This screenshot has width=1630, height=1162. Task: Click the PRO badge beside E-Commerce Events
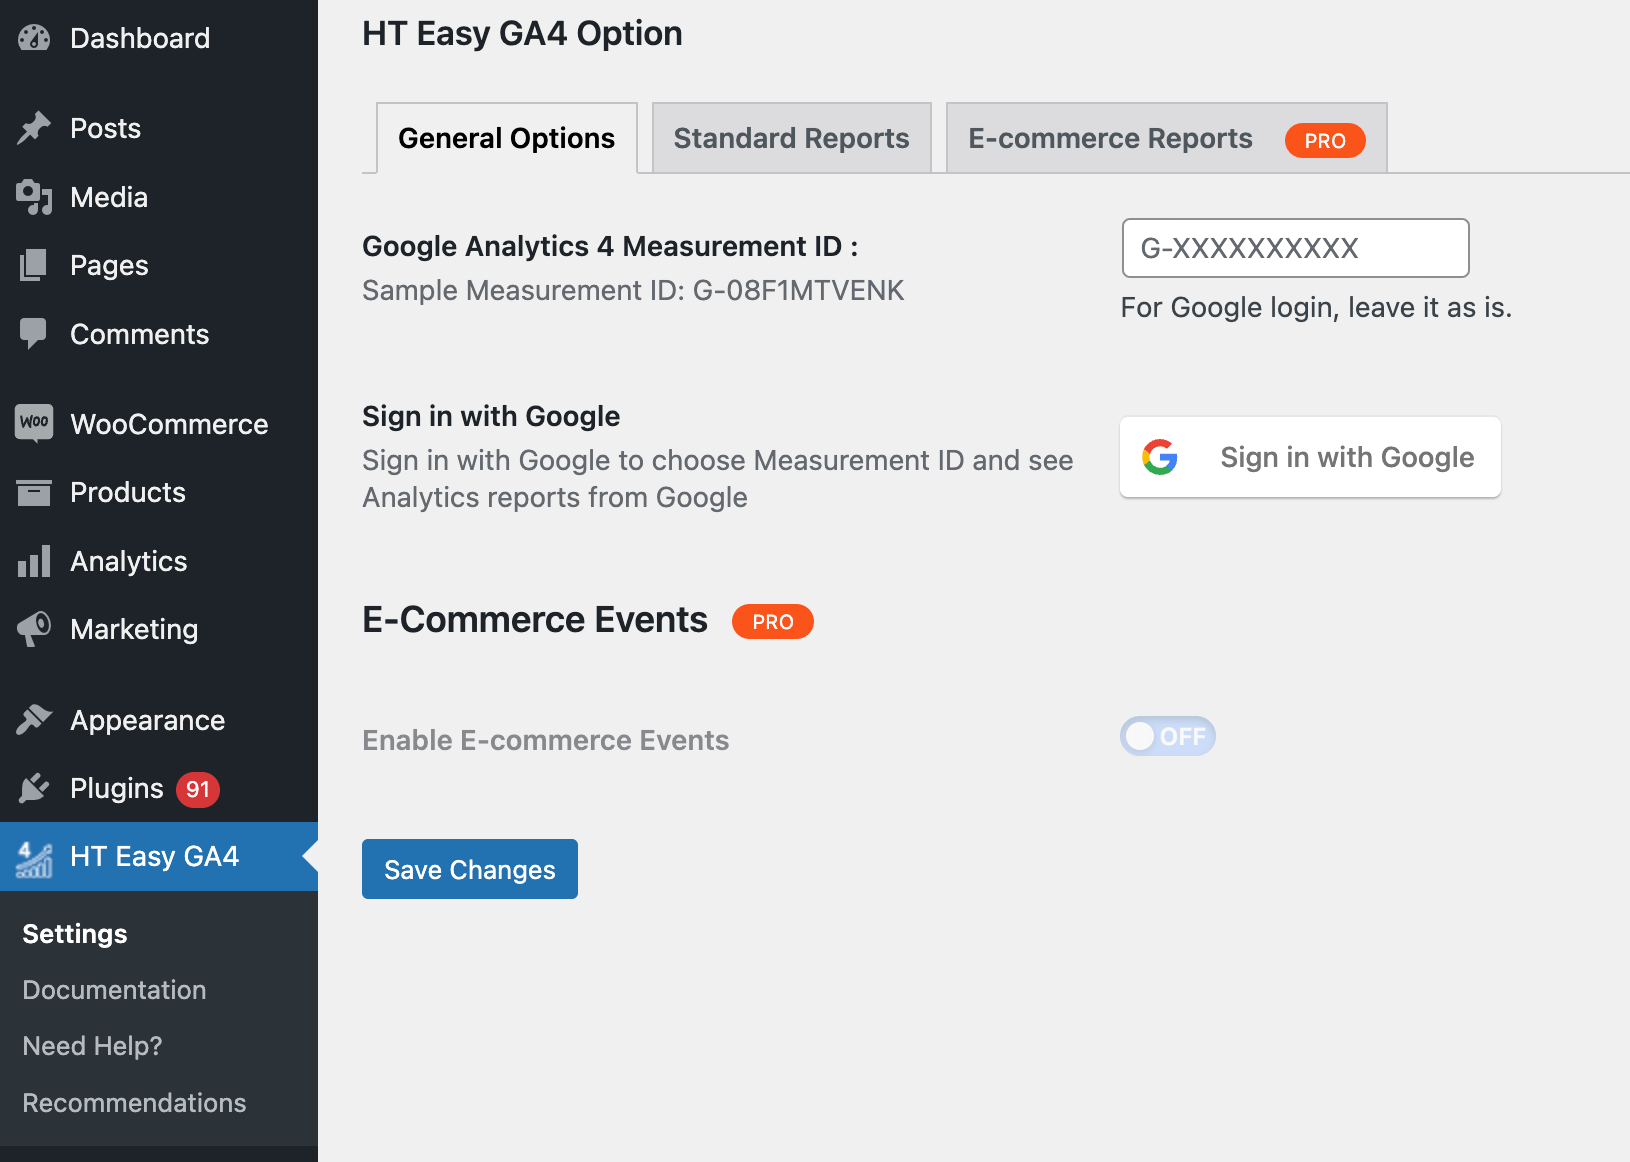coord(773,622)
